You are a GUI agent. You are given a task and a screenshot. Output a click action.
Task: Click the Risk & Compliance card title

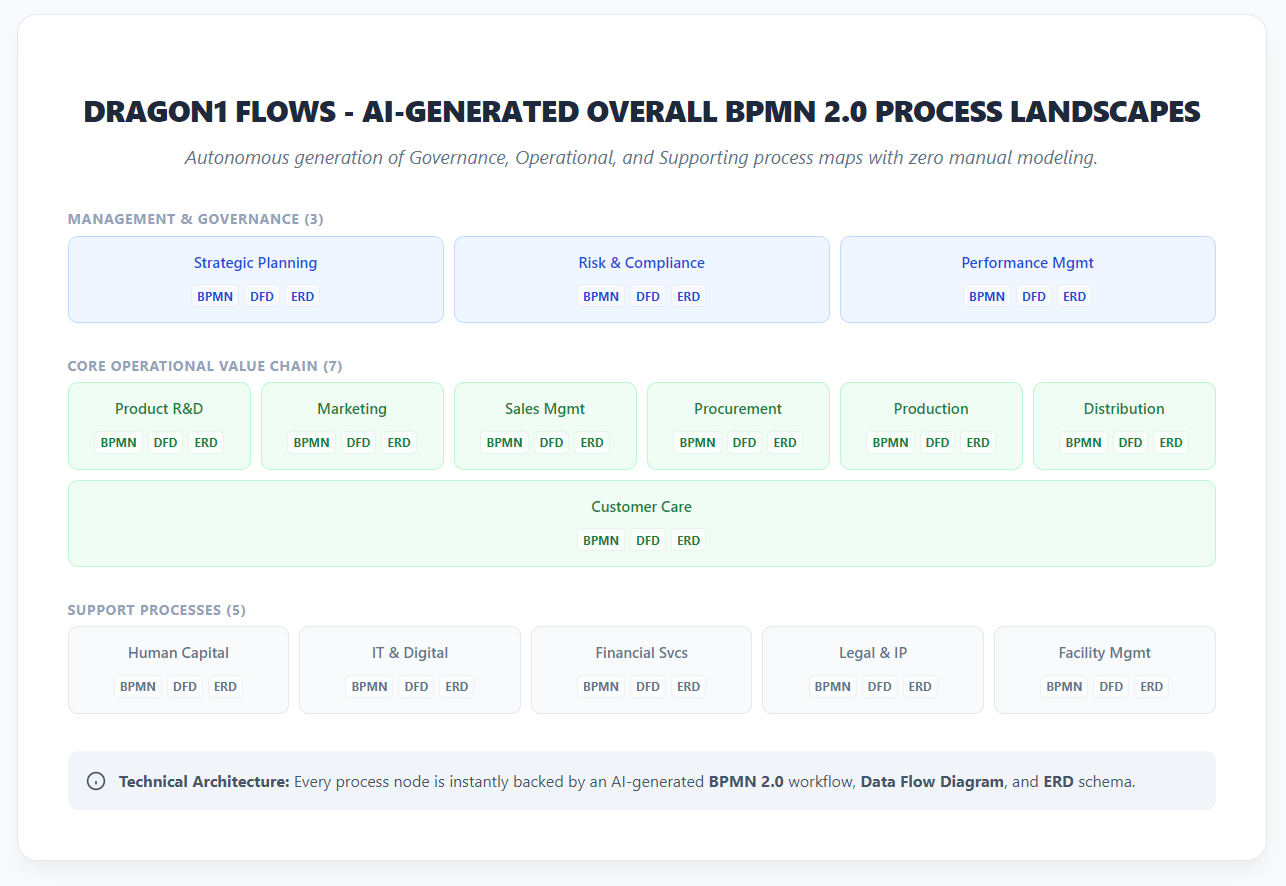tap(641, 262)
